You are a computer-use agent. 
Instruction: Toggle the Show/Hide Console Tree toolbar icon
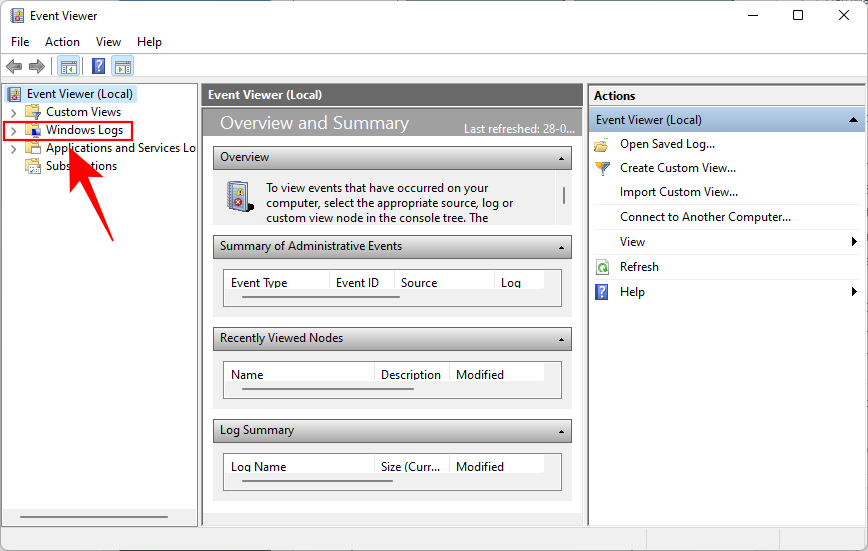pyautogui.click(x=68, y=67)
